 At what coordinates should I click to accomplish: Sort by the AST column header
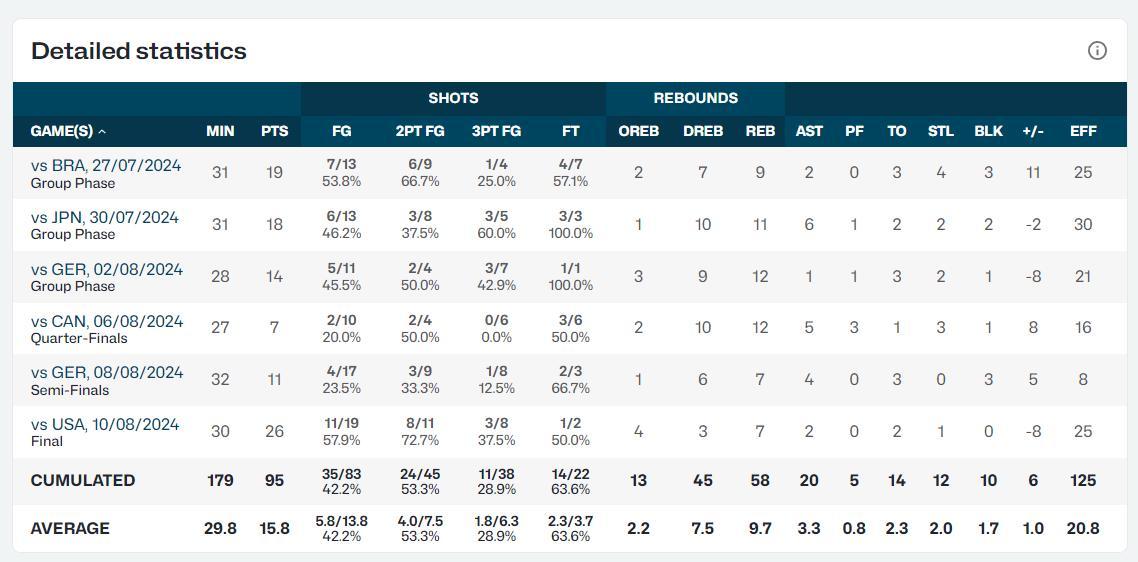(x=809, y=131)
